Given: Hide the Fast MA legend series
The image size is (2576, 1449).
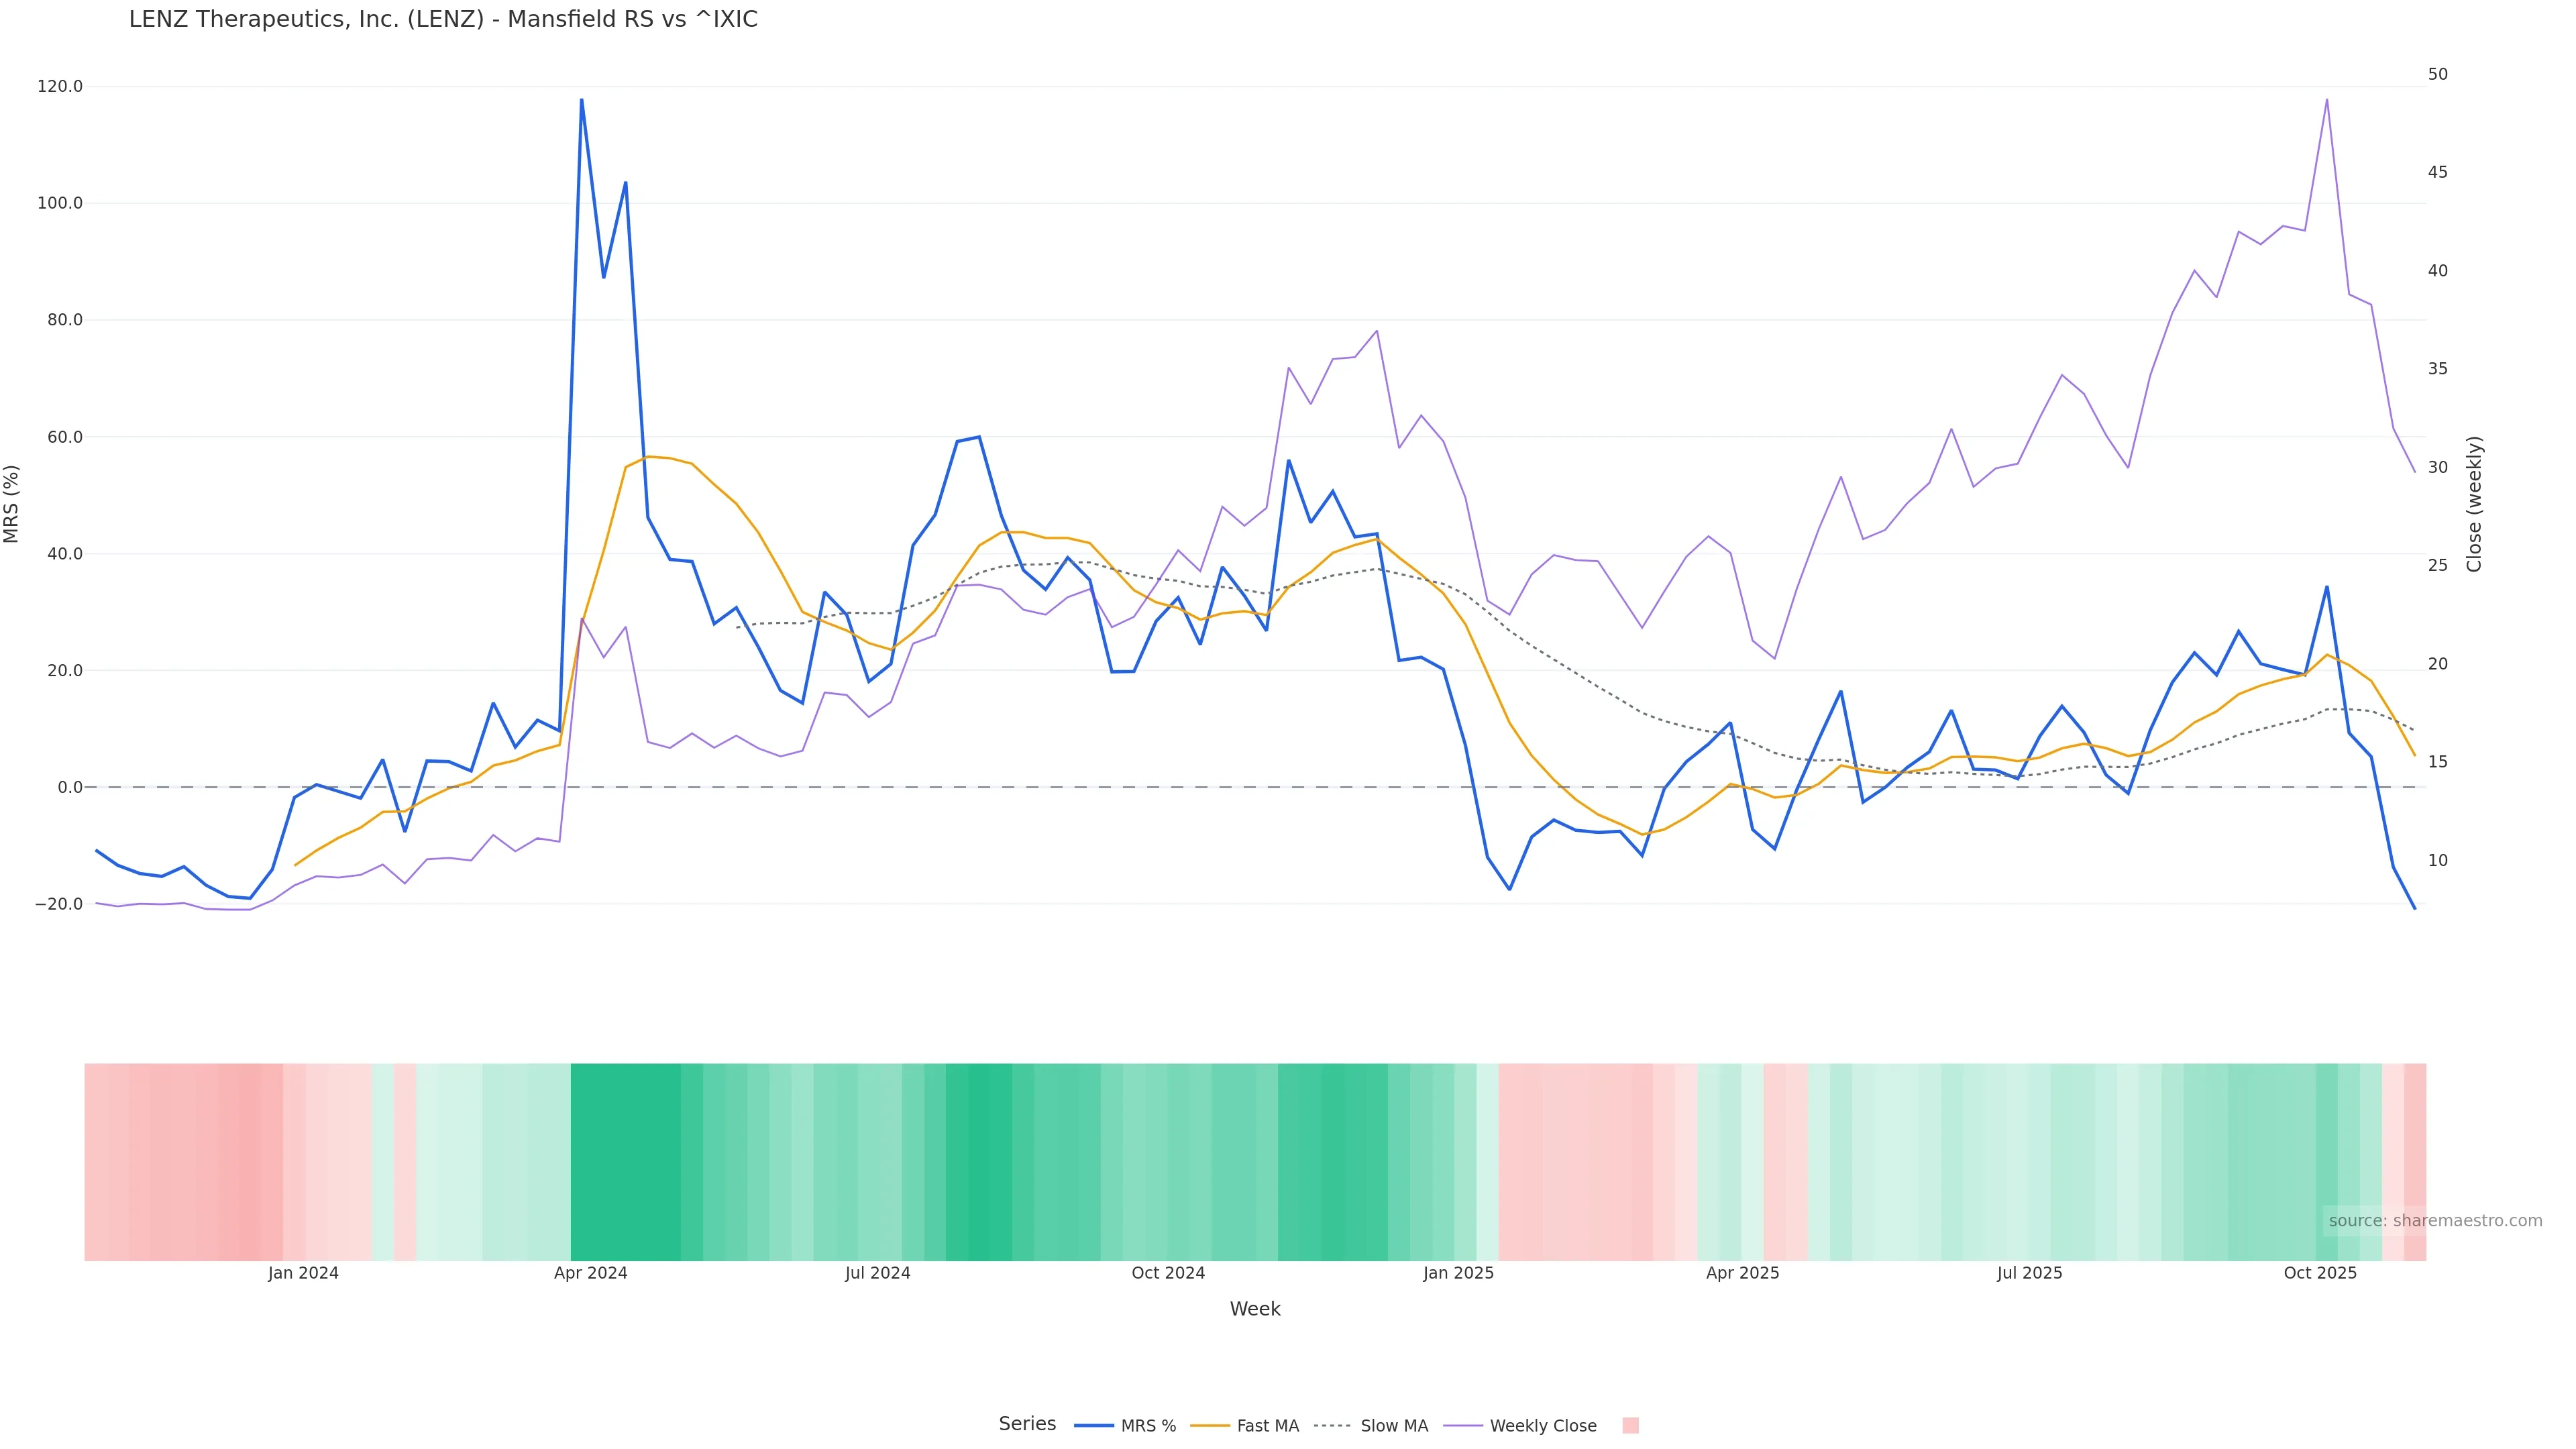Looking at the screenshot, I should coord(1245,1426).
